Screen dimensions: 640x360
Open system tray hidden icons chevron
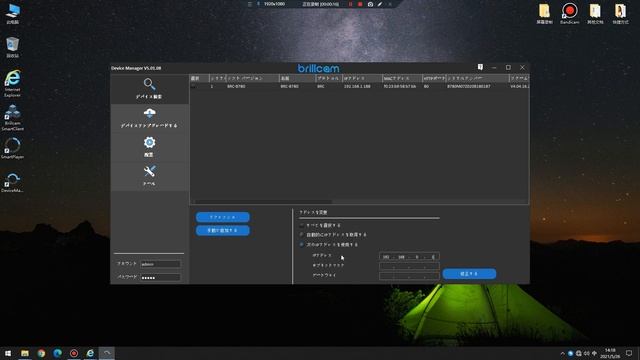coord(562,353)
